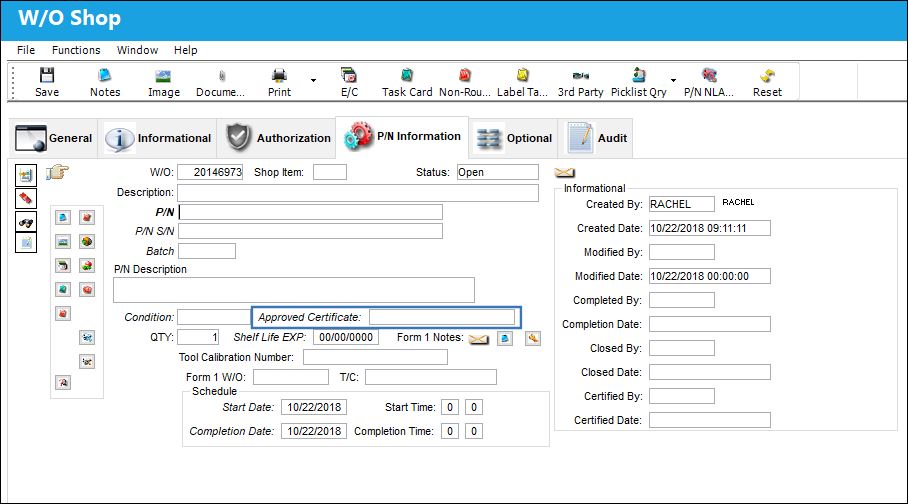Image resolution: width=908 pixels, height=504 pixels.
Task: Click the Certified By field
Action: coord(682,396)
